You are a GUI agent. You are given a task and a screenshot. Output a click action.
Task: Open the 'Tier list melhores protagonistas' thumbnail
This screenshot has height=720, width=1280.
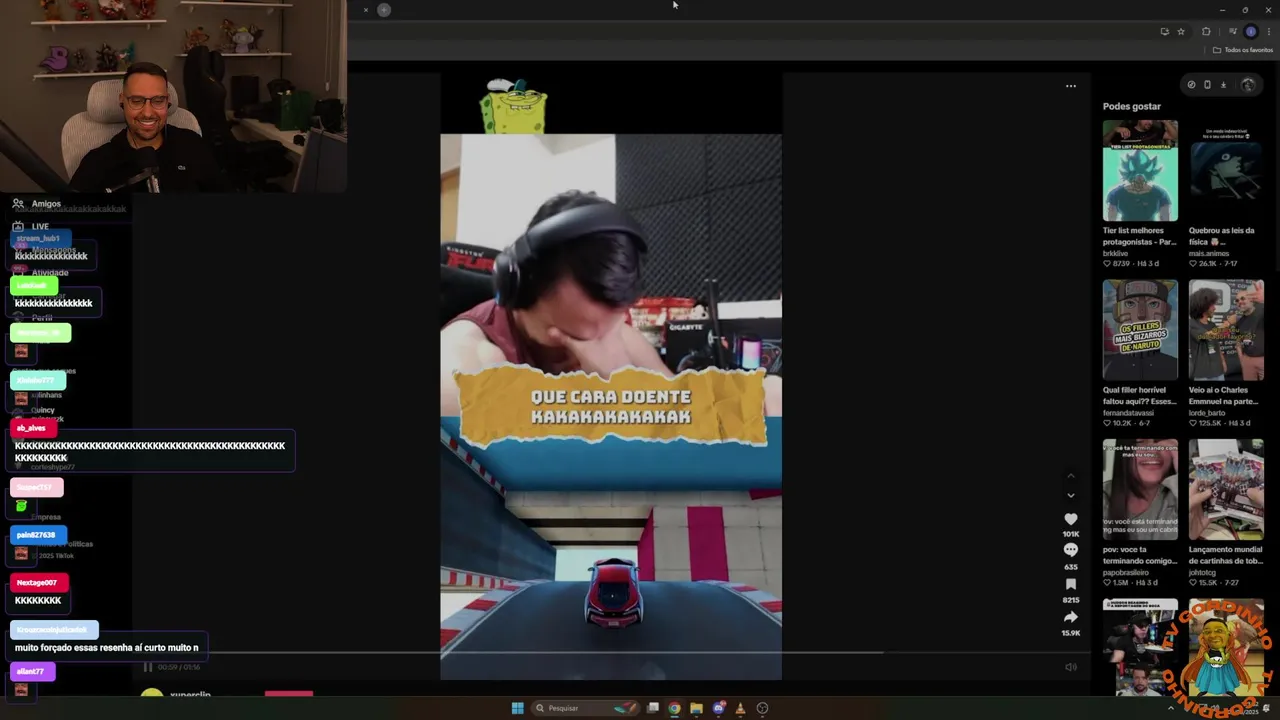pyautogui.click(x=1140, y=171)
